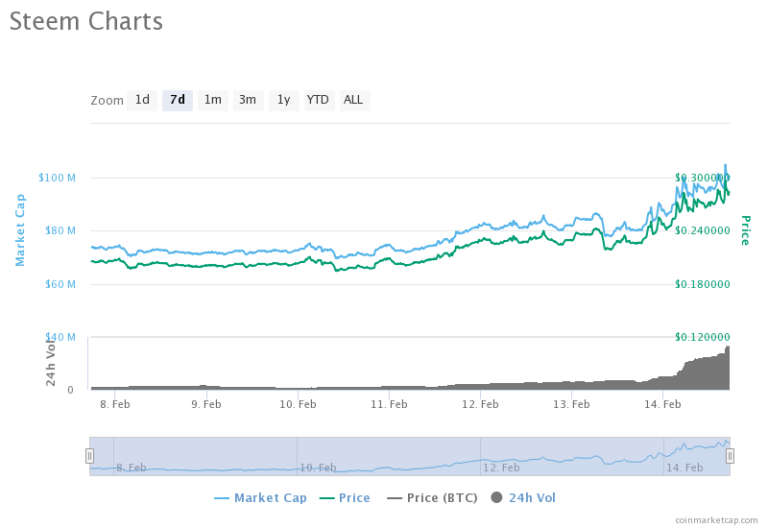Screen dimensions: 768x528
Task: Click the $60 M axis value
Action: [x=60, y=284]
